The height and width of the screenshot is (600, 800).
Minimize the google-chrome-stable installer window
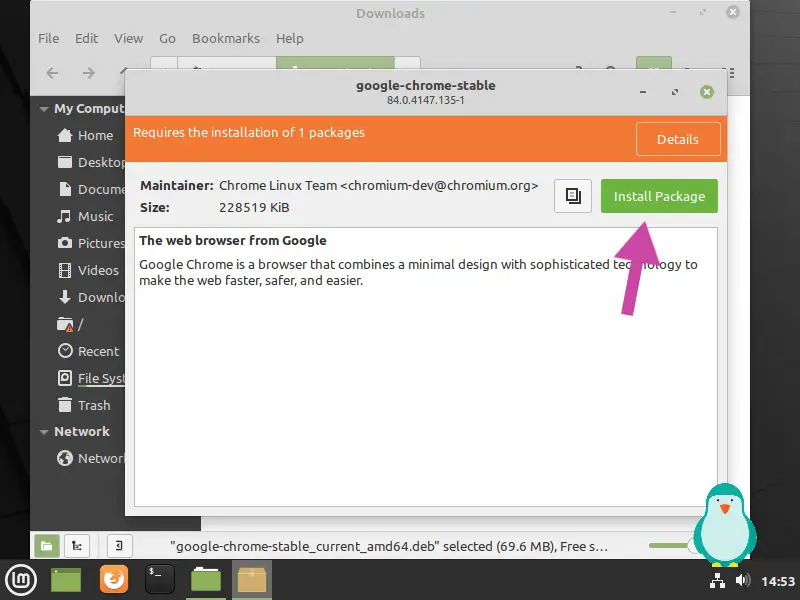click(643, 92)
